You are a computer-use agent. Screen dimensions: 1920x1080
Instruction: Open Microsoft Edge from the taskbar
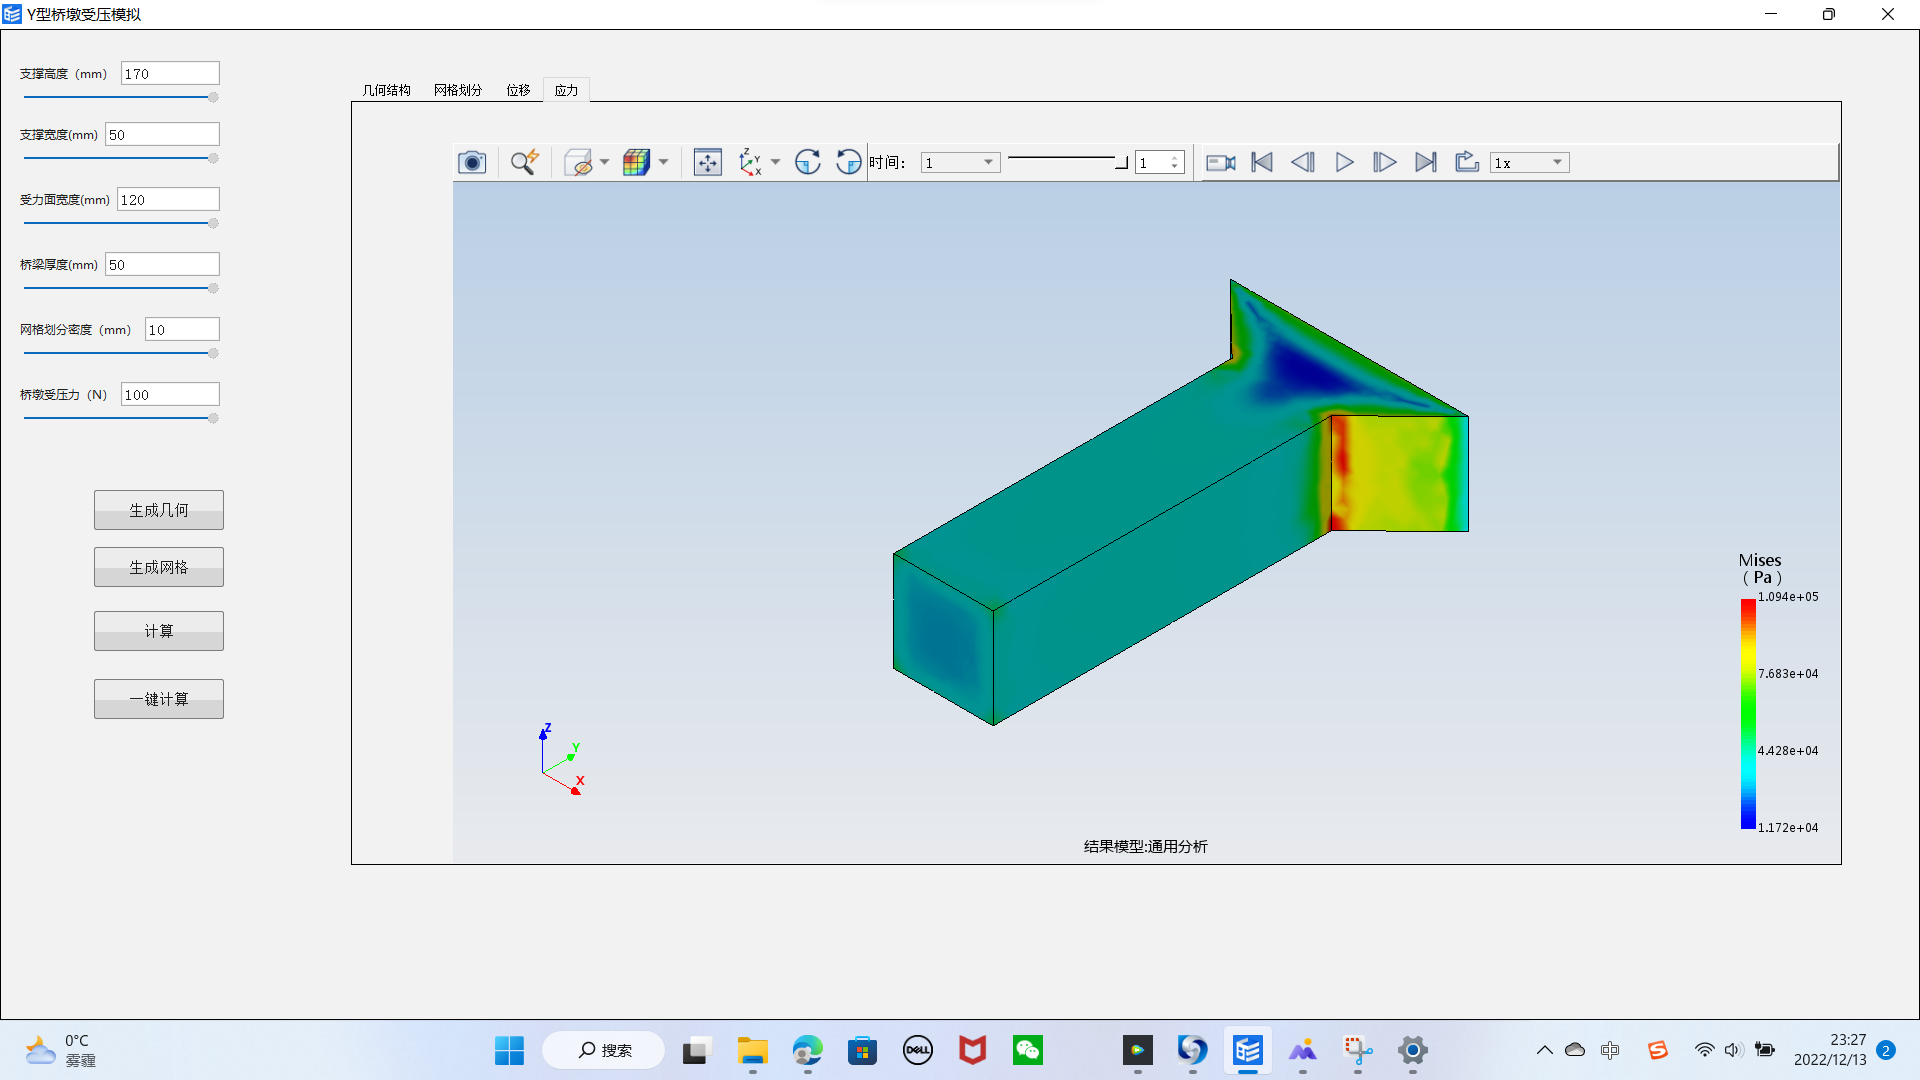[x=807, y=1050]
